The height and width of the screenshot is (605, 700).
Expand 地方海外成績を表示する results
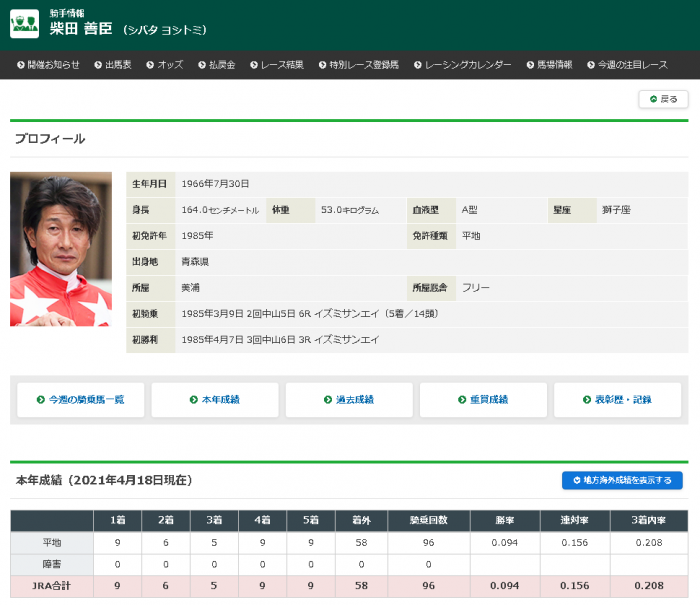[622, 481]
